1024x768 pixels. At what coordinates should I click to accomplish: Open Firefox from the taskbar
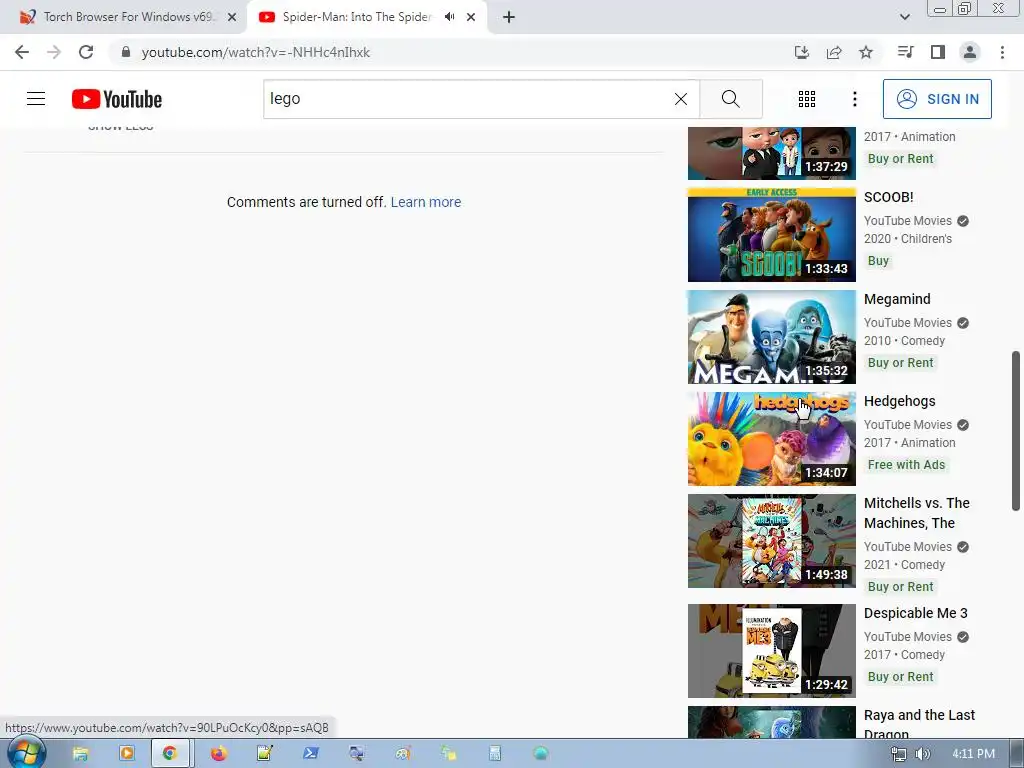[218, 754]
